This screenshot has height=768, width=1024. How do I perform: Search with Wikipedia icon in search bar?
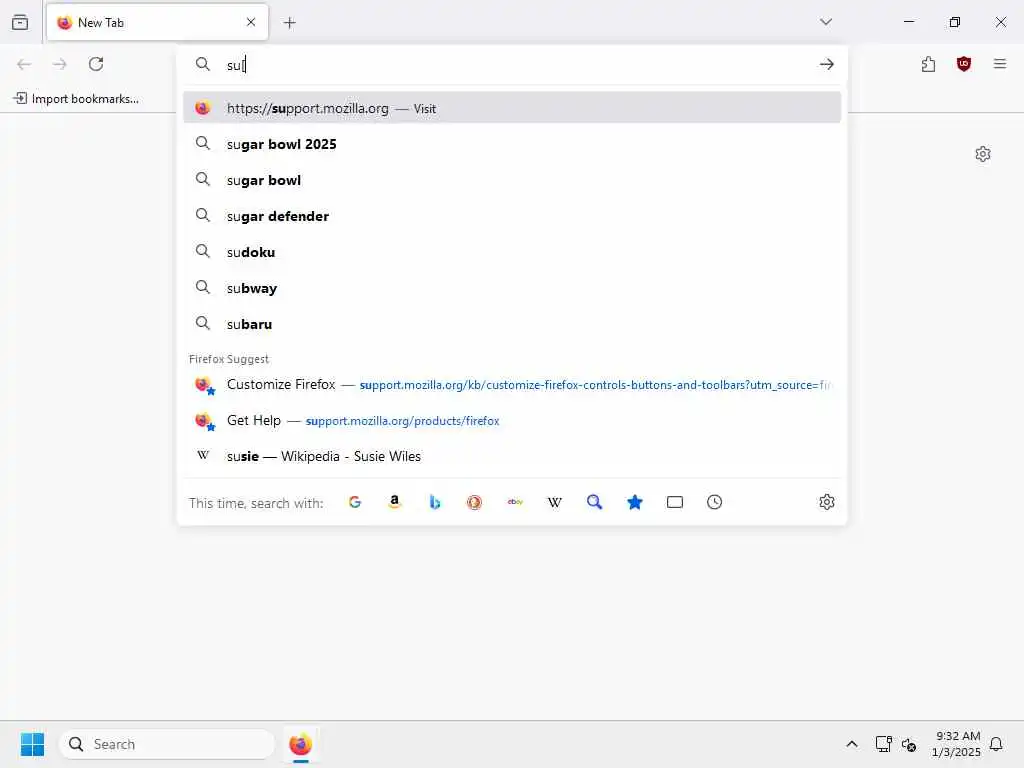pos(554,502)
